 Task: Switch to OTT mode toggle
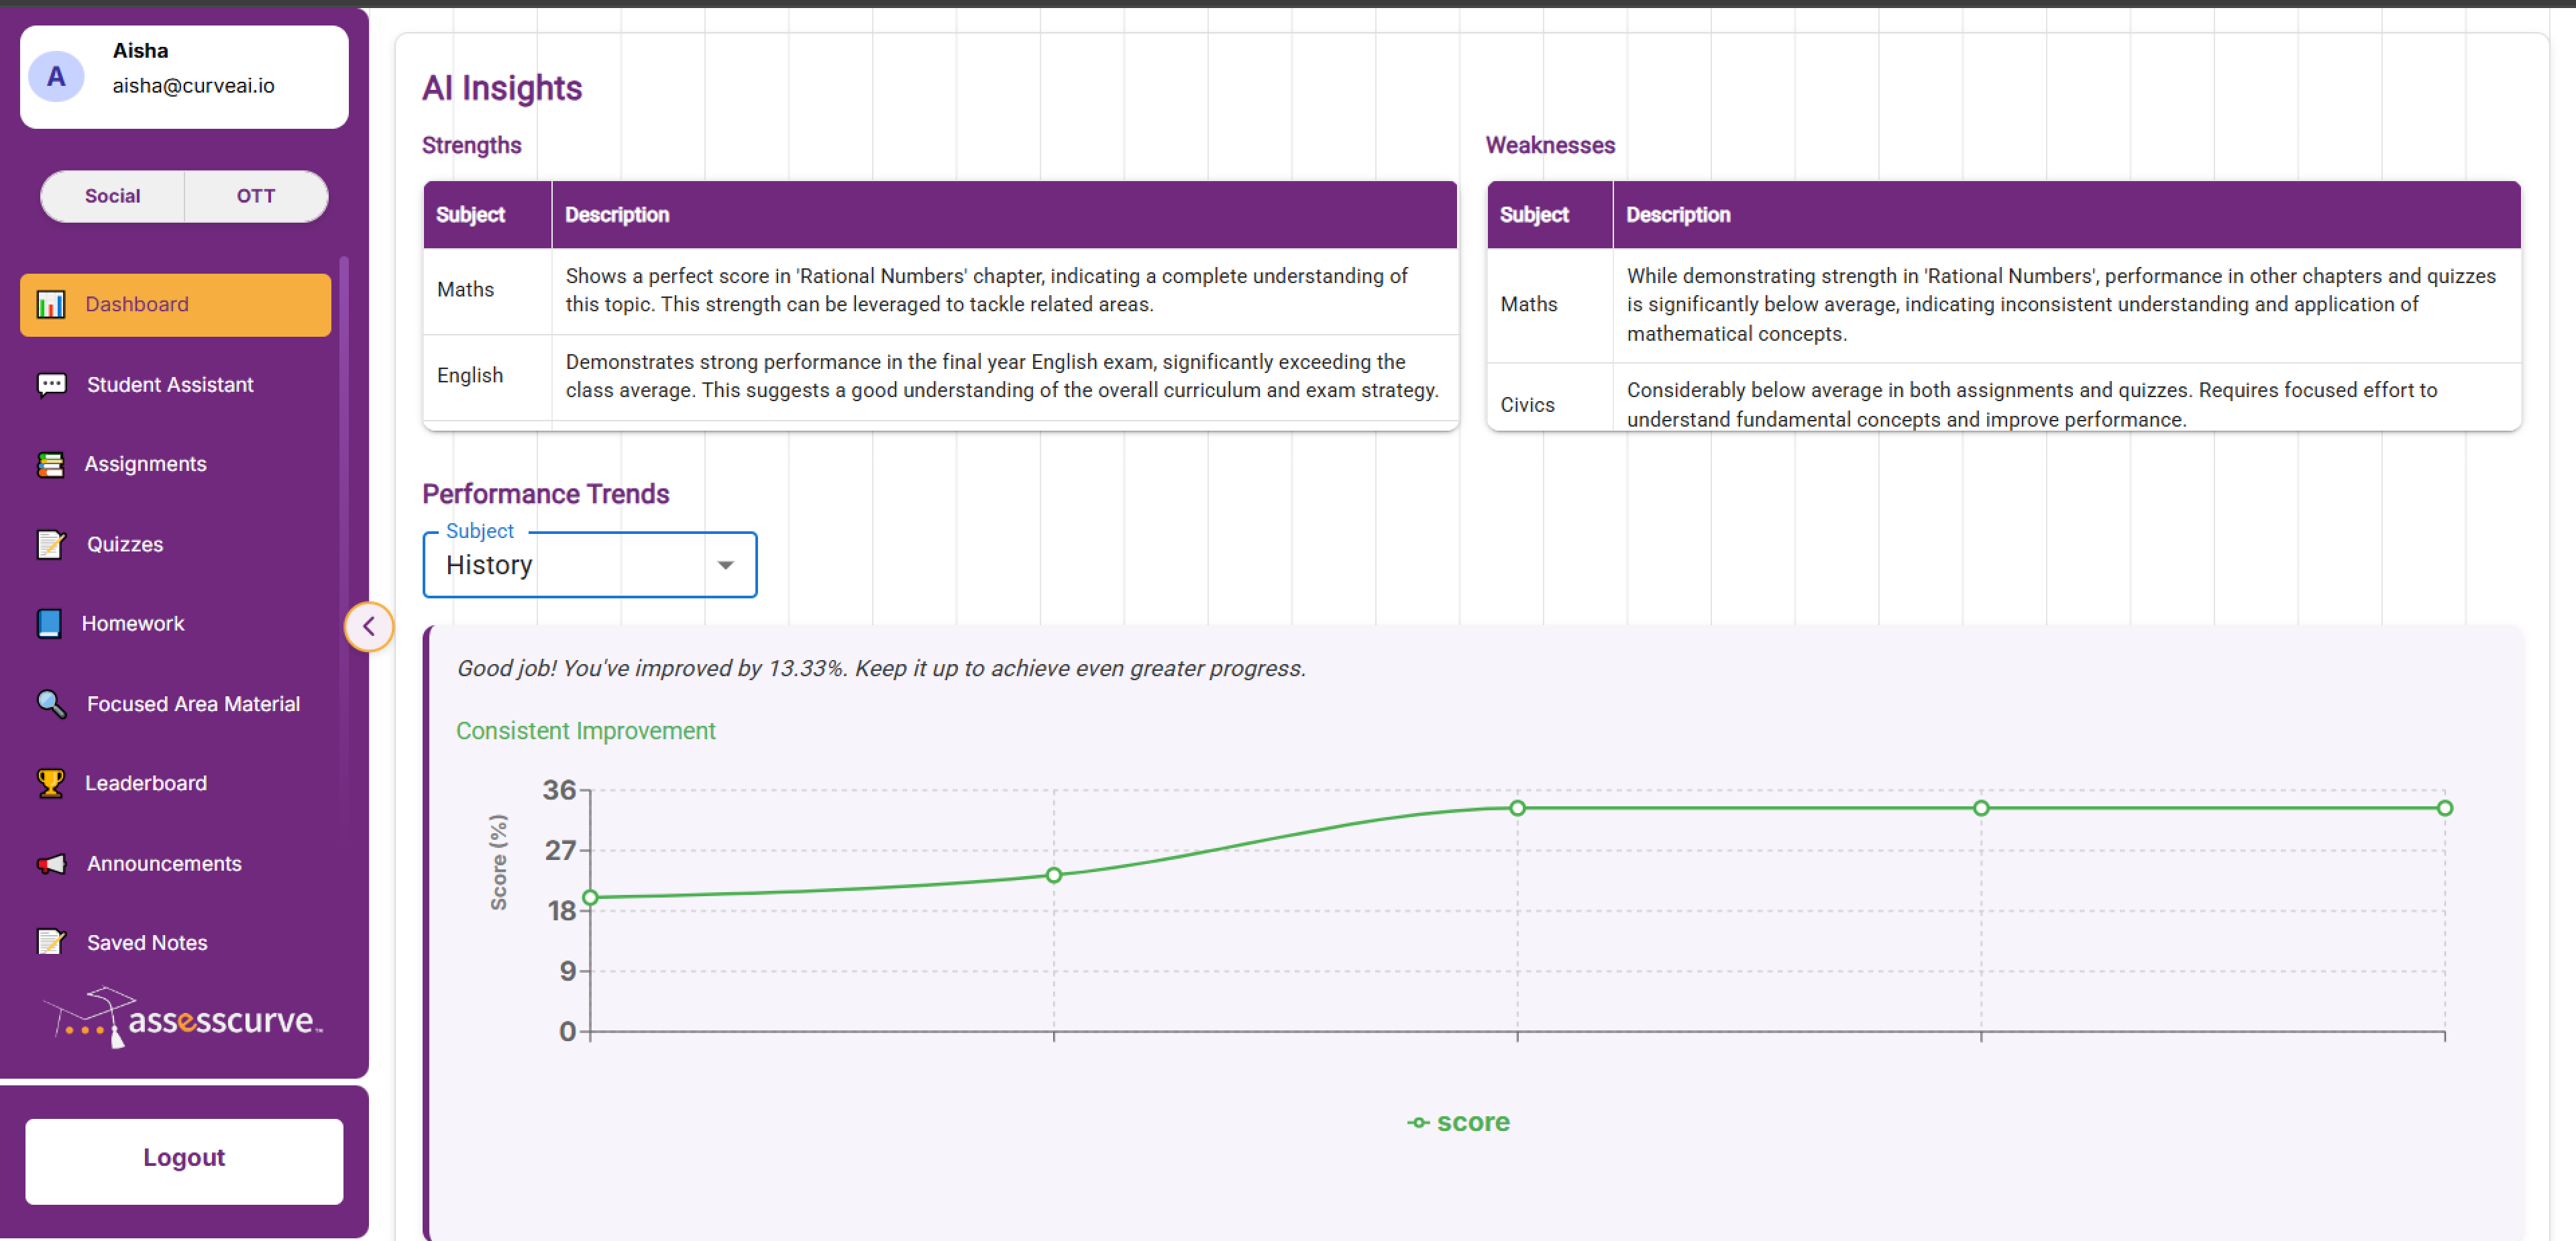[255, 196]
